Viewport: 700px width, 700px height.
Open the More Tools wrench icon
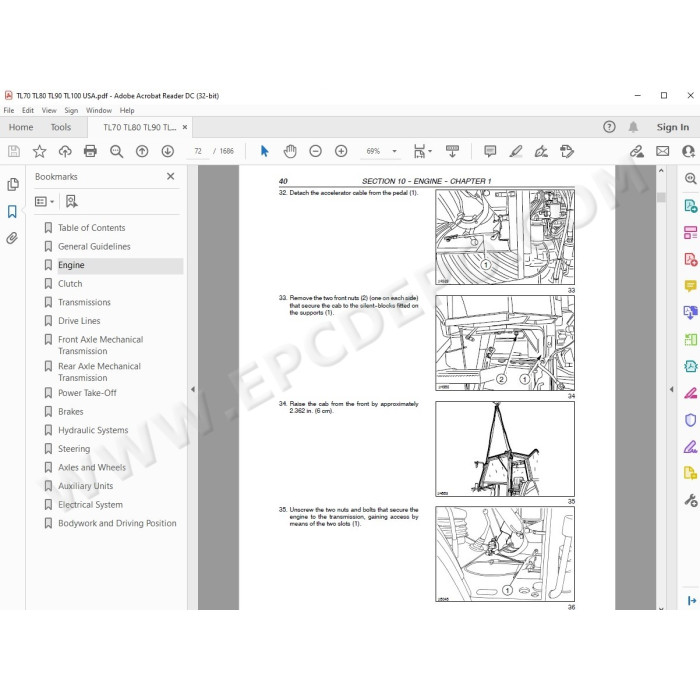click(690, 500)
